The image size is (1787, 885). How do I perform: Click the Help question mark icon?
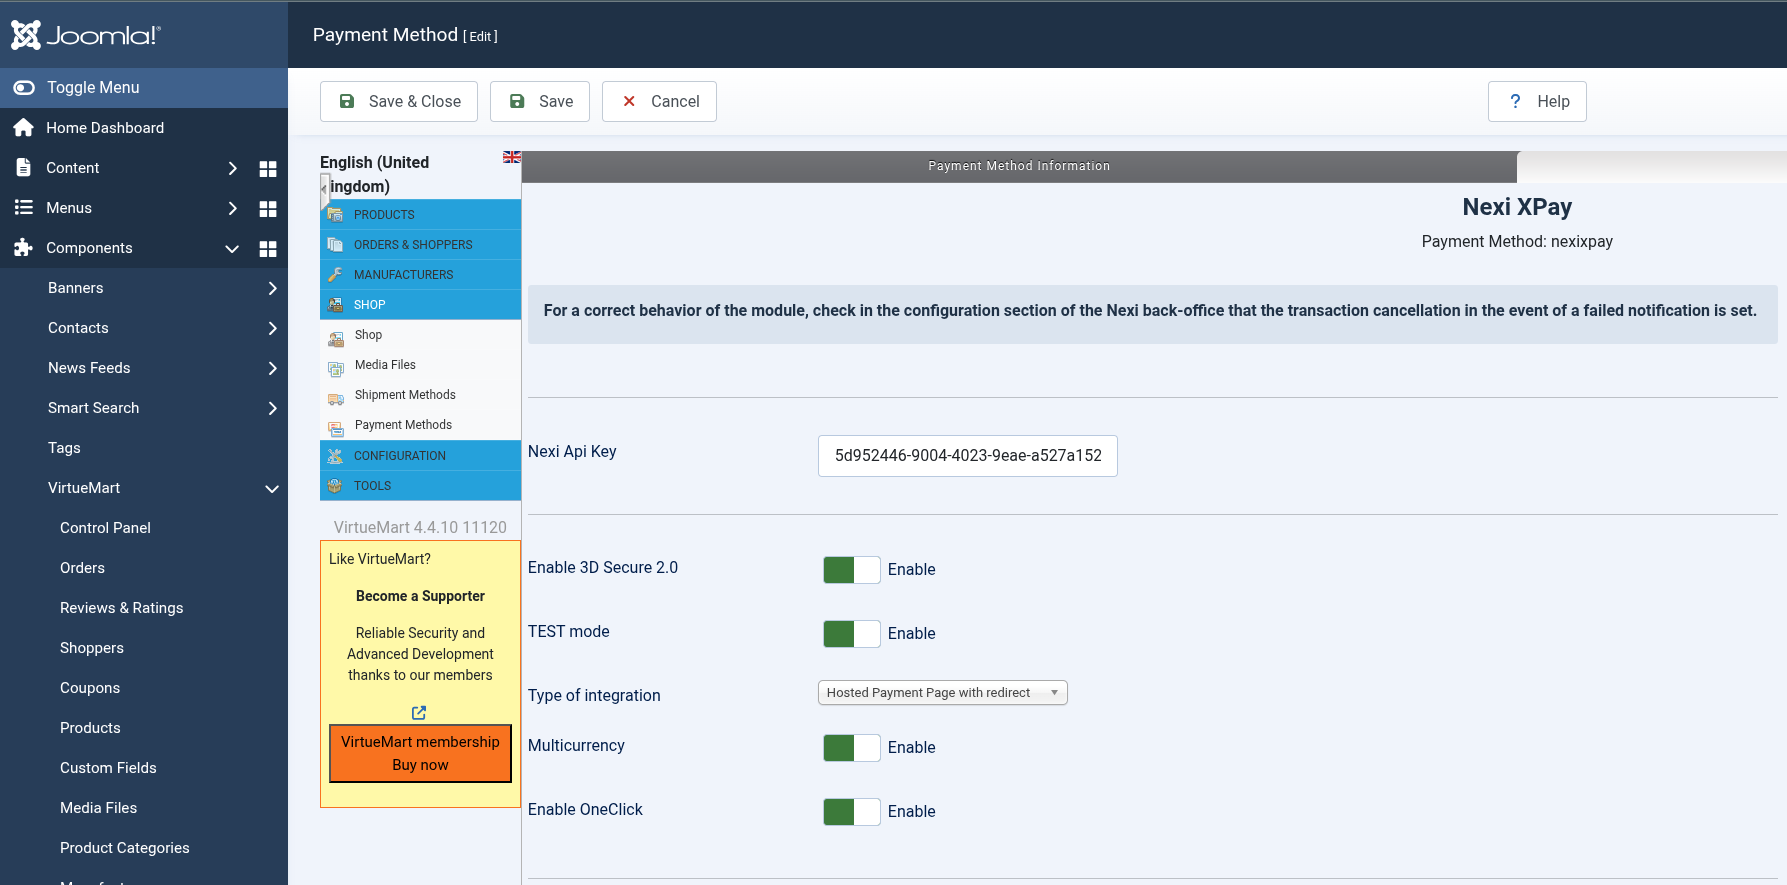1515,101
